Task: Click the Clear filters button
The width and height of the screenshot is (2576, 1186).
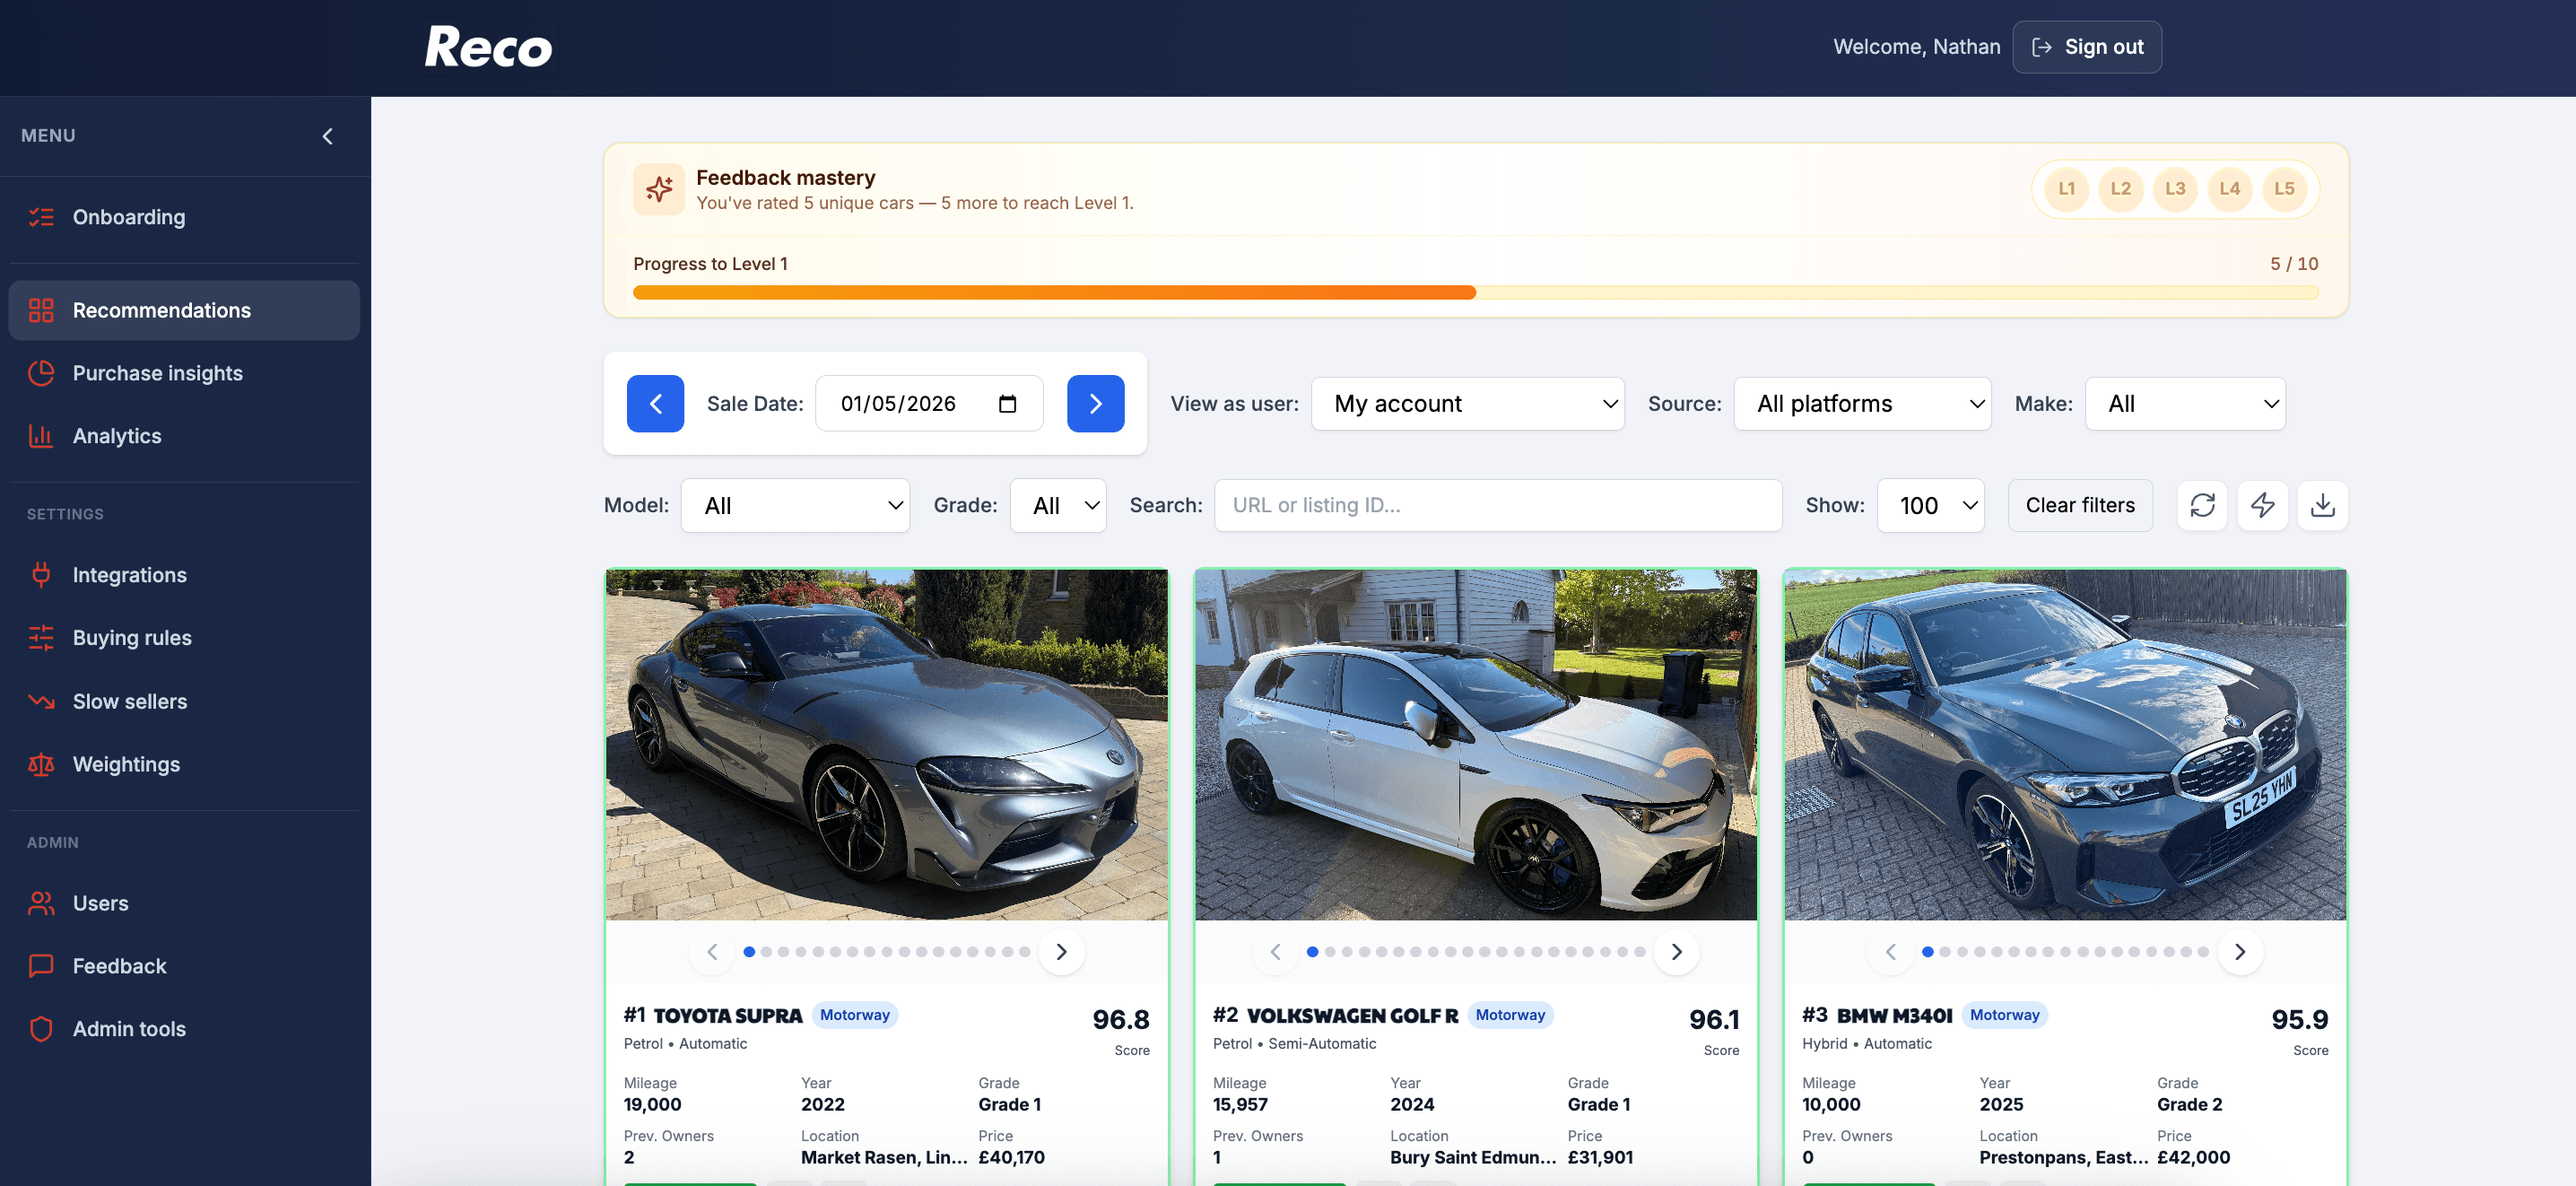Action: 2080,506
